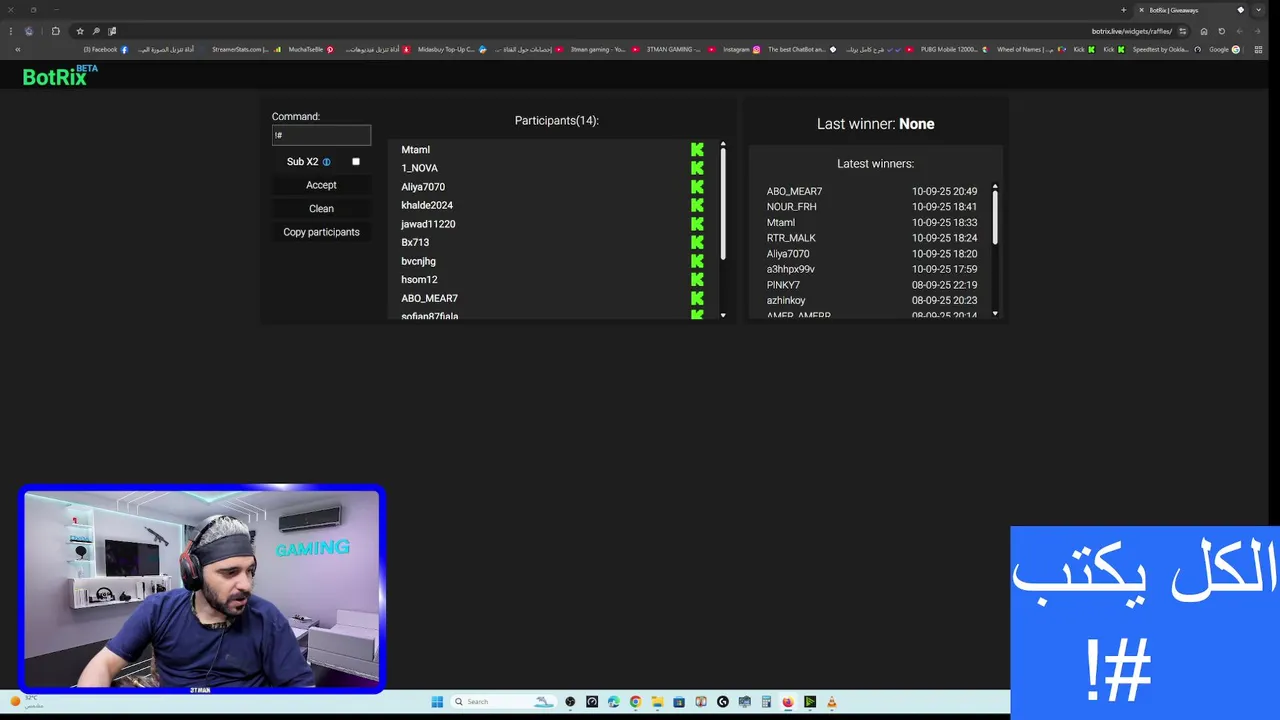Open the Google bookmark
The image size is (1280, 720).
click(1224, 49)
